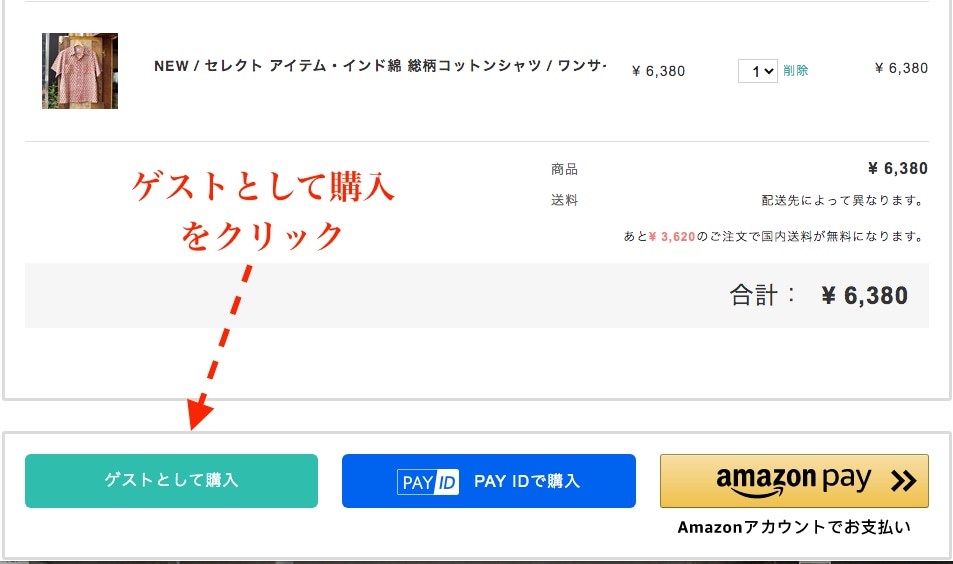Click the red ¥ 3,620 free shipping amount

672,236
